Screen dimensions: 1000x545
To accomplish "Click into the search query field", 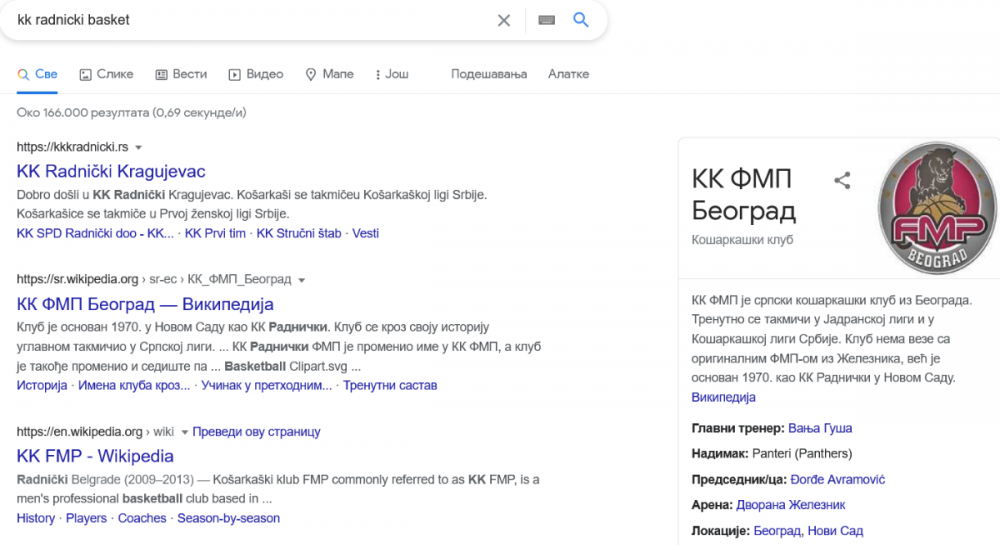I will [250, 20].
